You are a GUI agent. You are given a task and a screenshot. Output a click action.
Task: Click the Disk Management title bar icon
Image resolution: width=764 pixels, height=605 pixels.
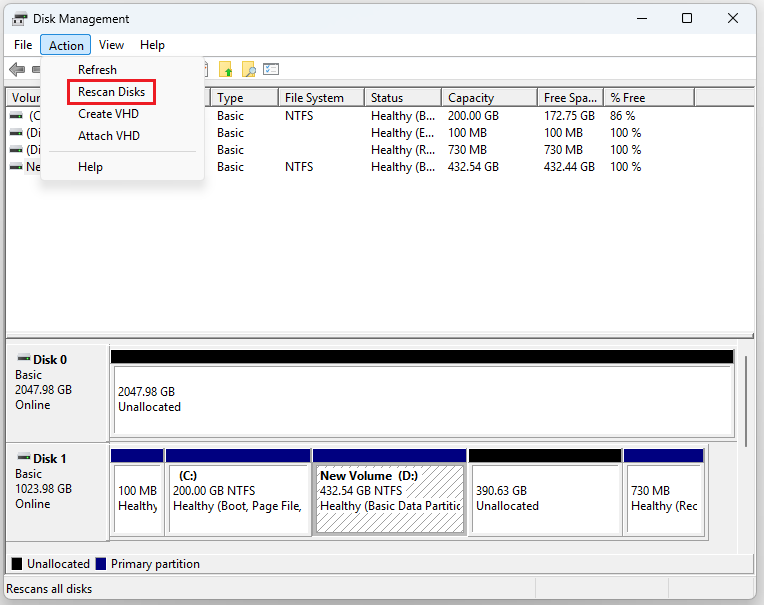[19, 19]
